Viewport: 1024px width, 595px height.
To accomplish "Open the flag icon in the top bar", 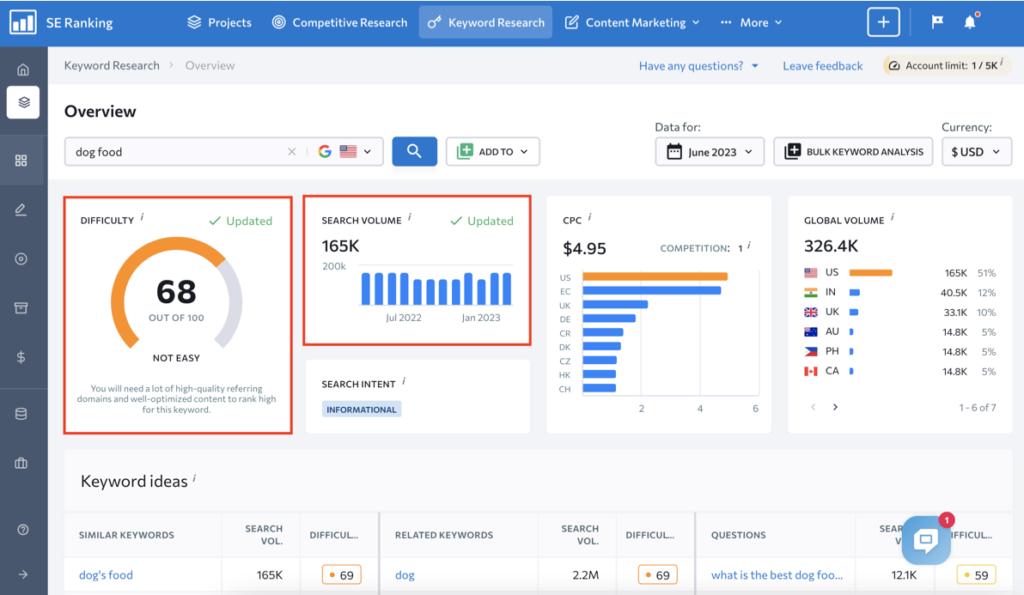I will click(937, 22).
